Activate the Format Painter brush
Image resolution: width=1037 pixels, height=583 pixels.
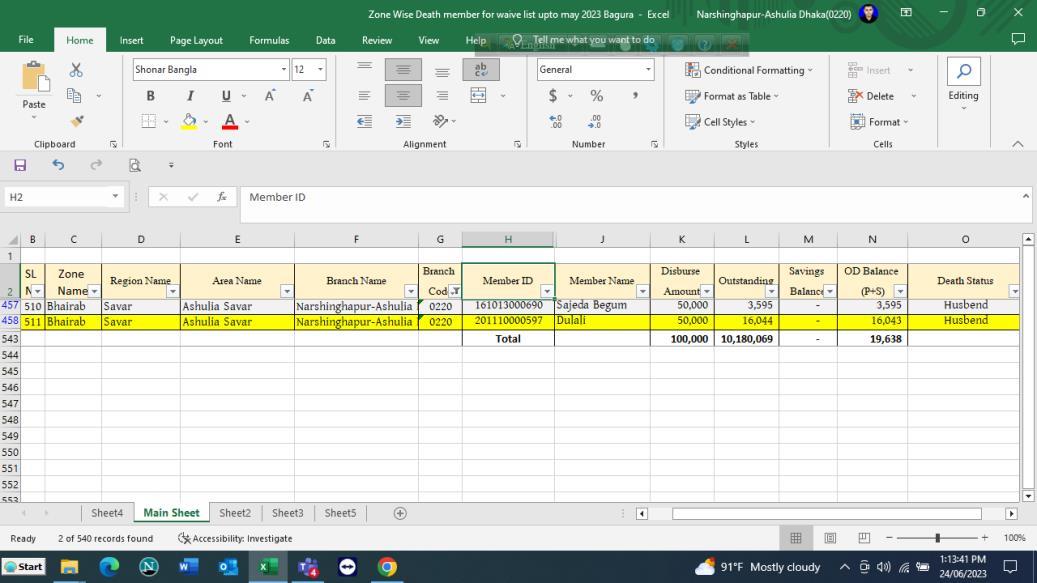[76, 121]
